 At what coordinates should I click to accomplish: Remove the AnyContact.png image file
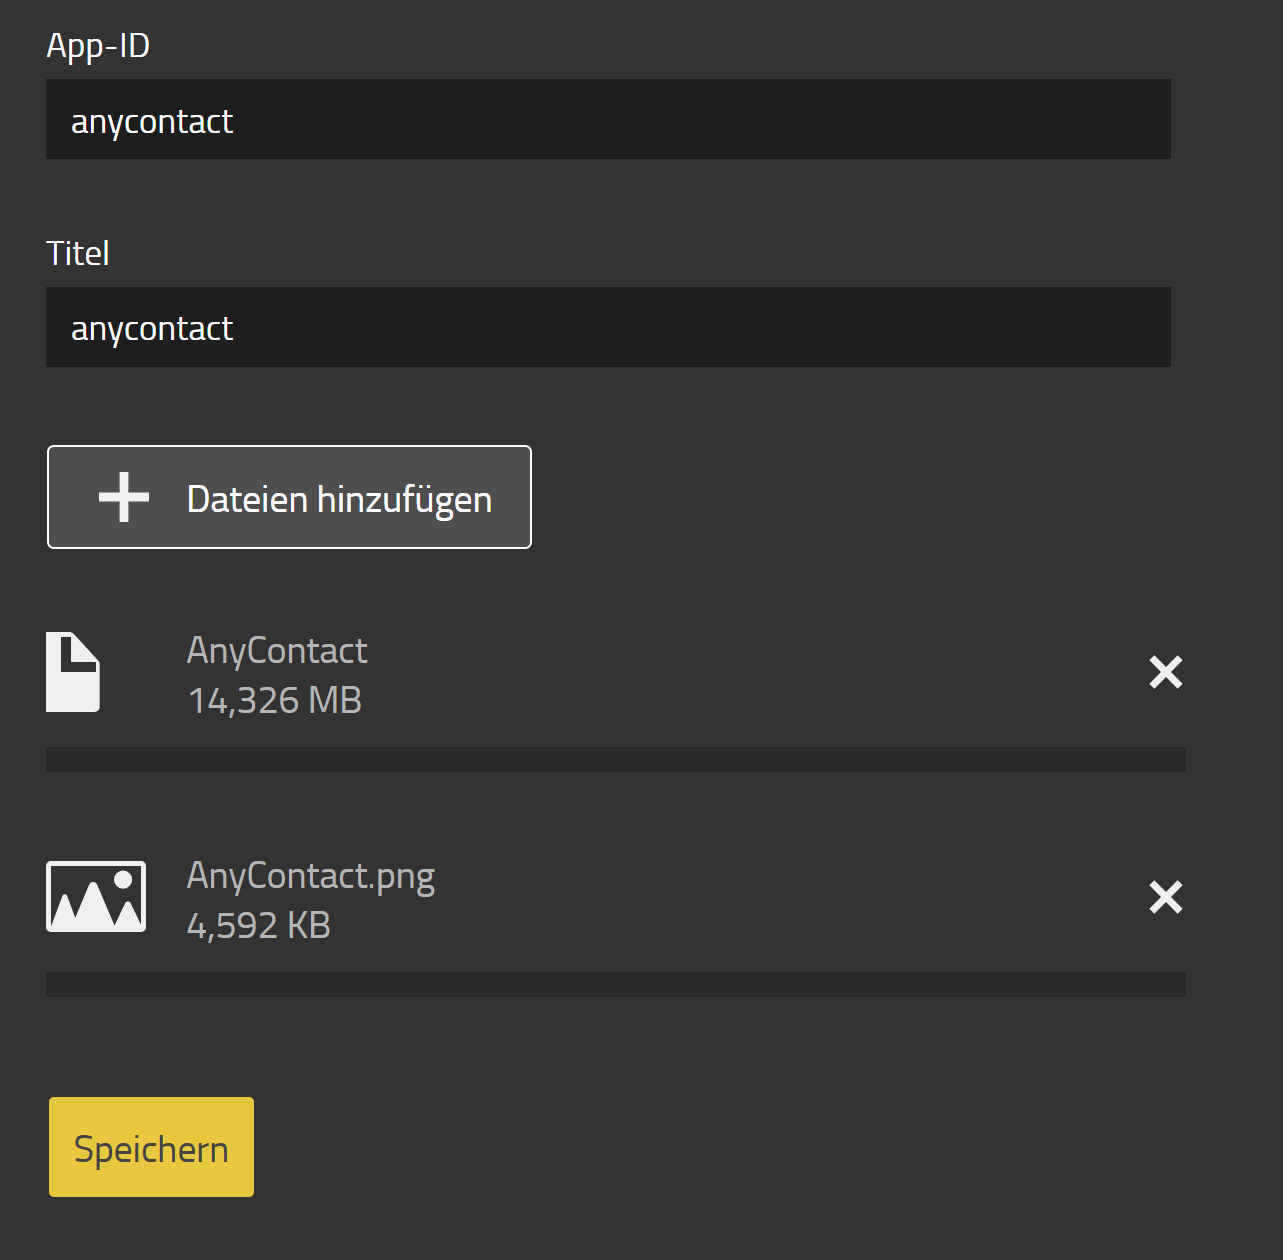click(x=1165, y=897)
